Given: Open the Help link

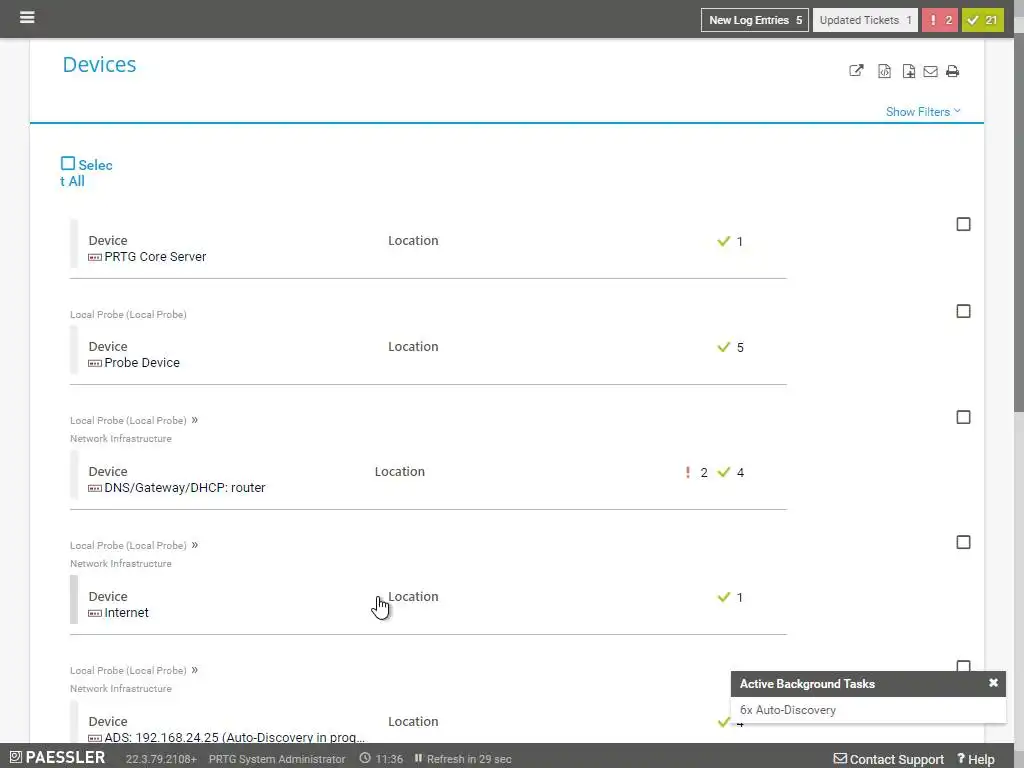Looking at the screenshot, I should [x=976, y=759].
